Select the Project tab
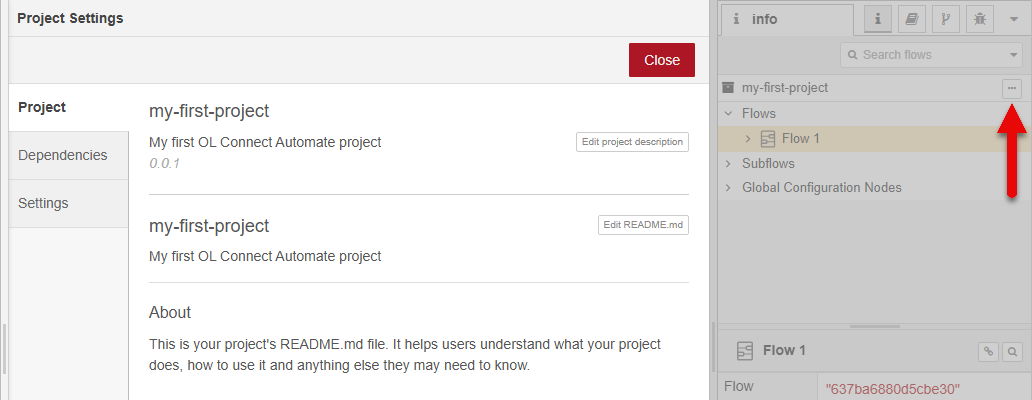This screenshot has width=1032, height=400. [x=42, y=107]
